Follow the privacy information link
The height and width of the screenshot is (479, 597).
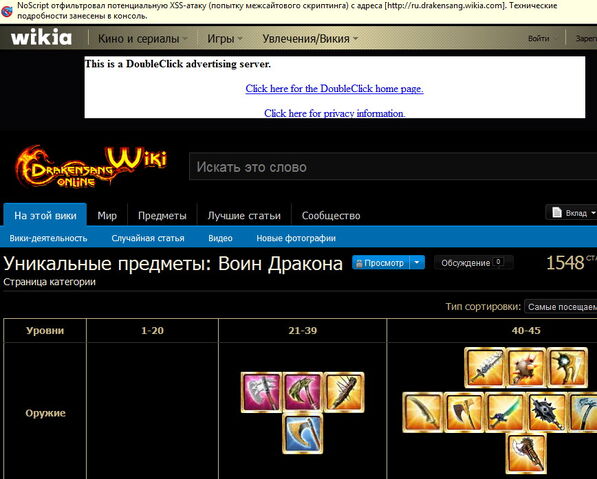point(334,113)
